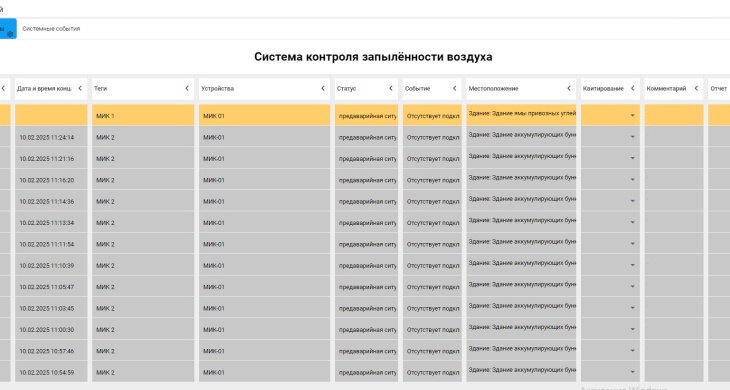This screenshot has width=730, height=390.
Task: Collapse the Статус column chevron
Action: pos(391,88)
